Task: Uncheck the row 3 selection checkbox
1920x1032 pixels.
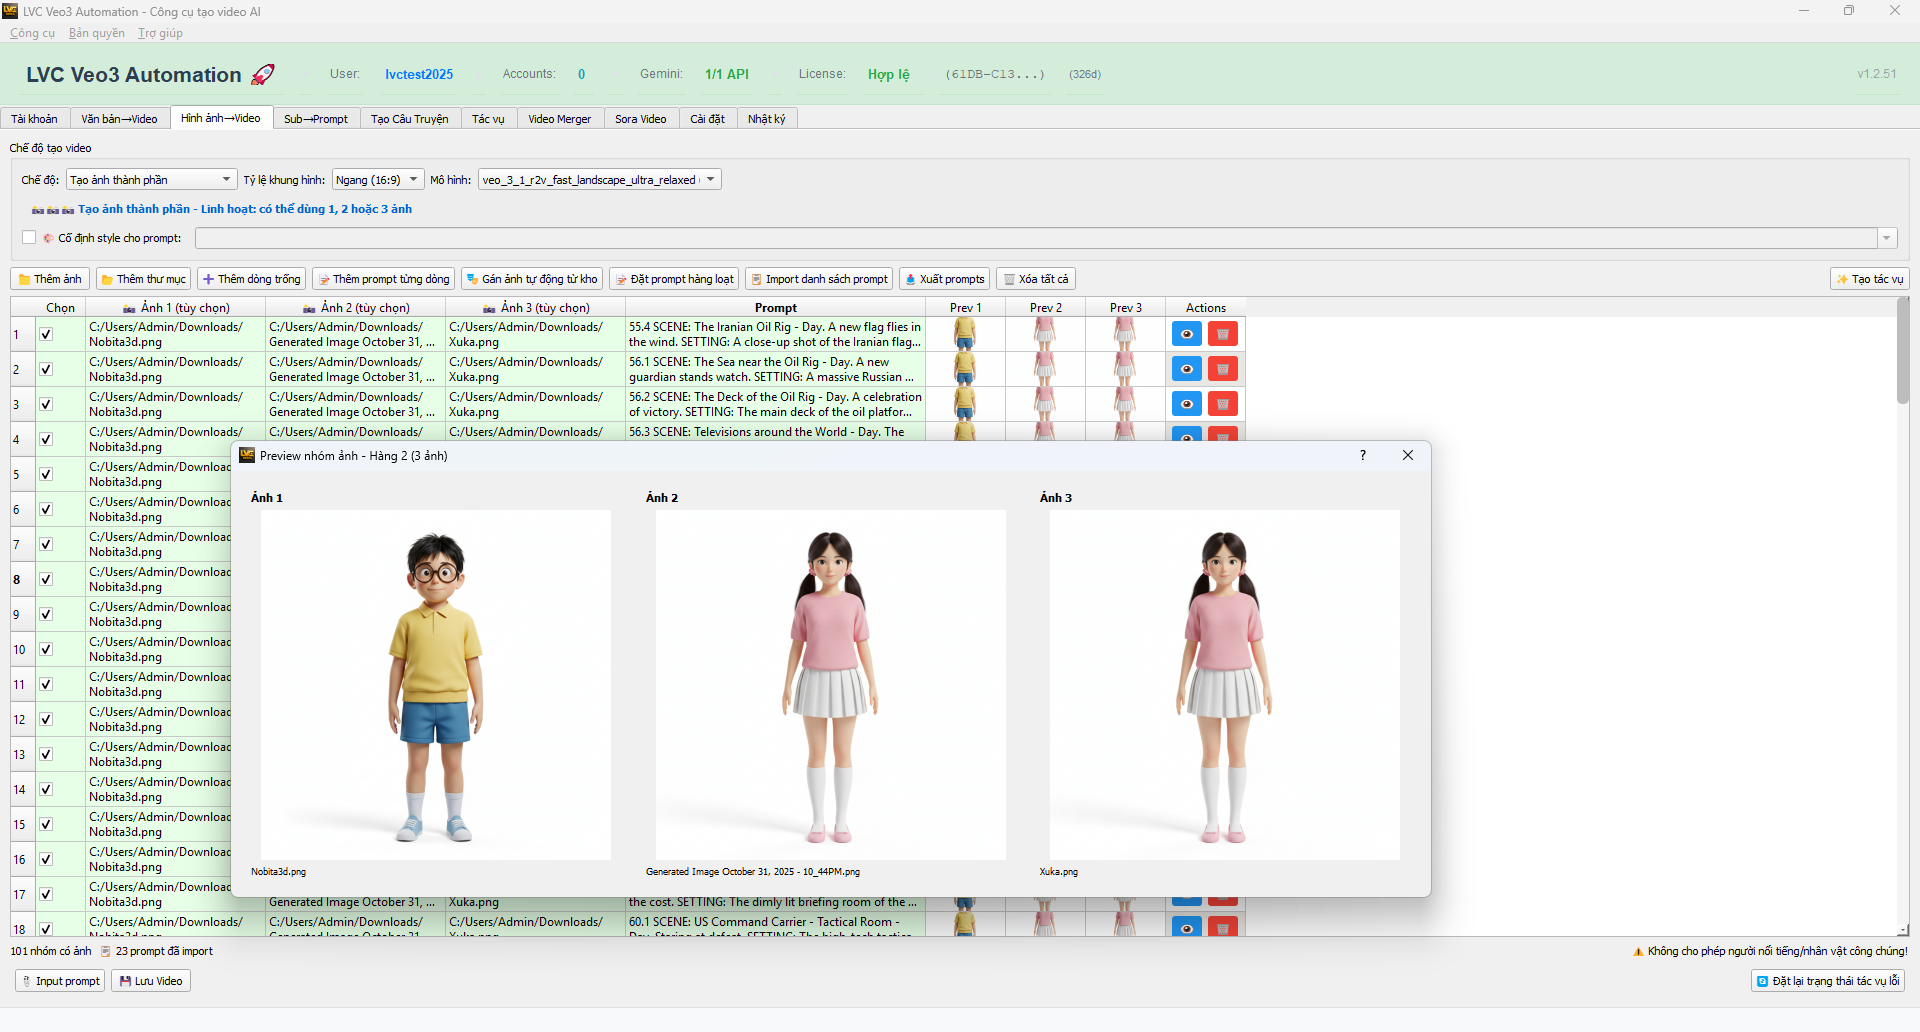Action: (45, 404)
